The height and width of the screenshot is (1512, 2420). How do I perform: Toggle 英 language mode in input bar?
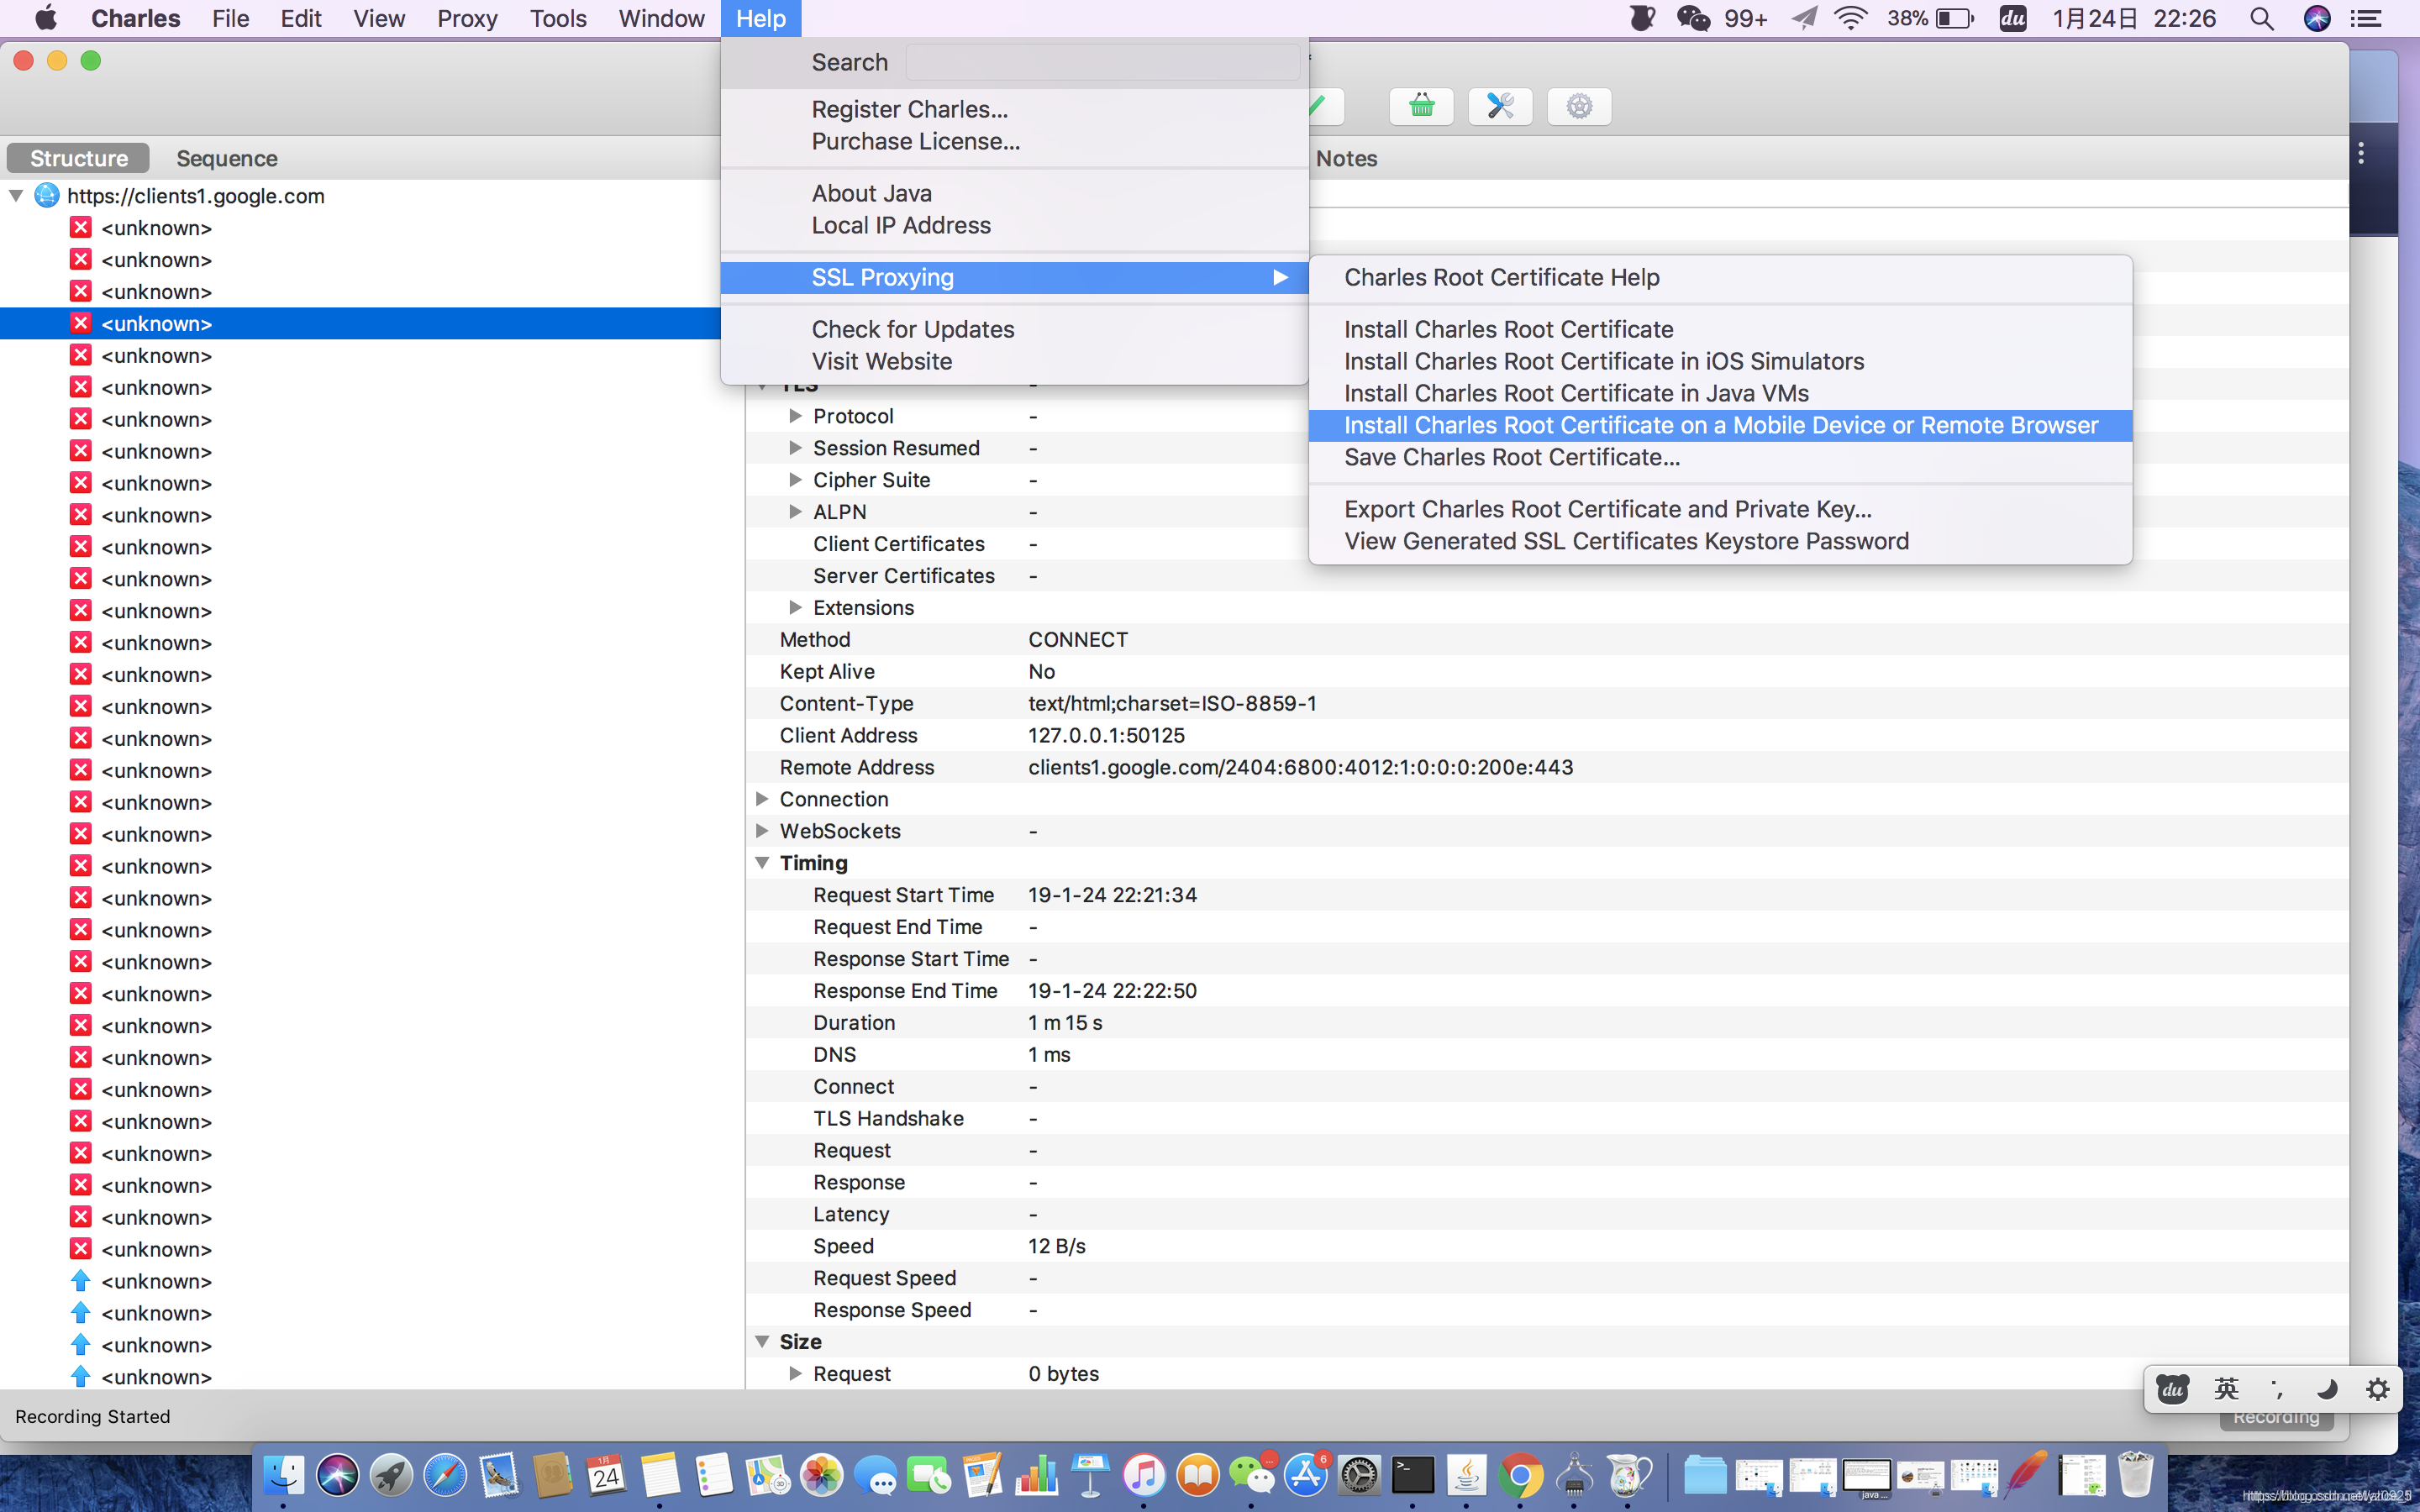tap(2226, 1389)
